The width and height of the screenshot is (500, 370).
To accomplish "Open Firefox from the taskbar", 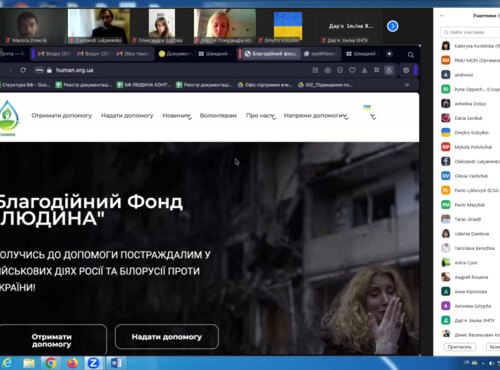I will pos(72,363).
